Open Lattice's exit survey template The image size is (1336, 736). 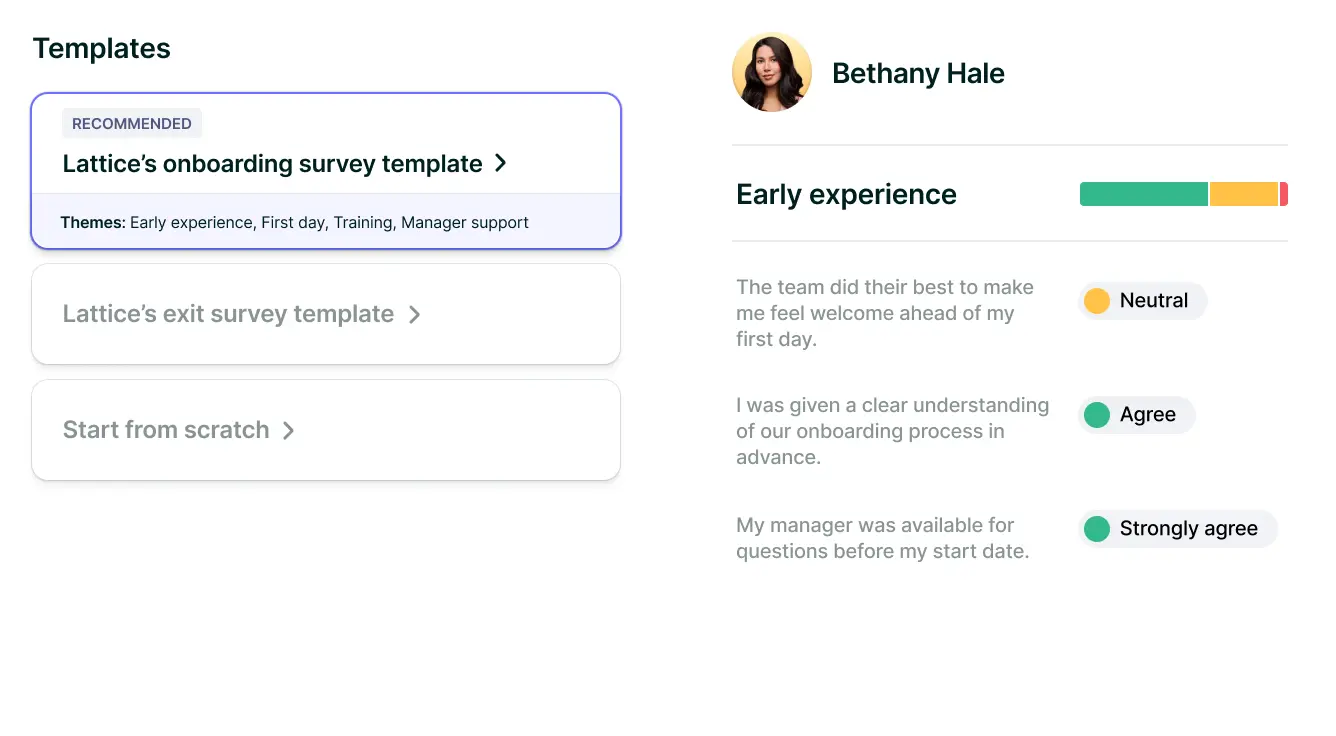tap(228, 314)
